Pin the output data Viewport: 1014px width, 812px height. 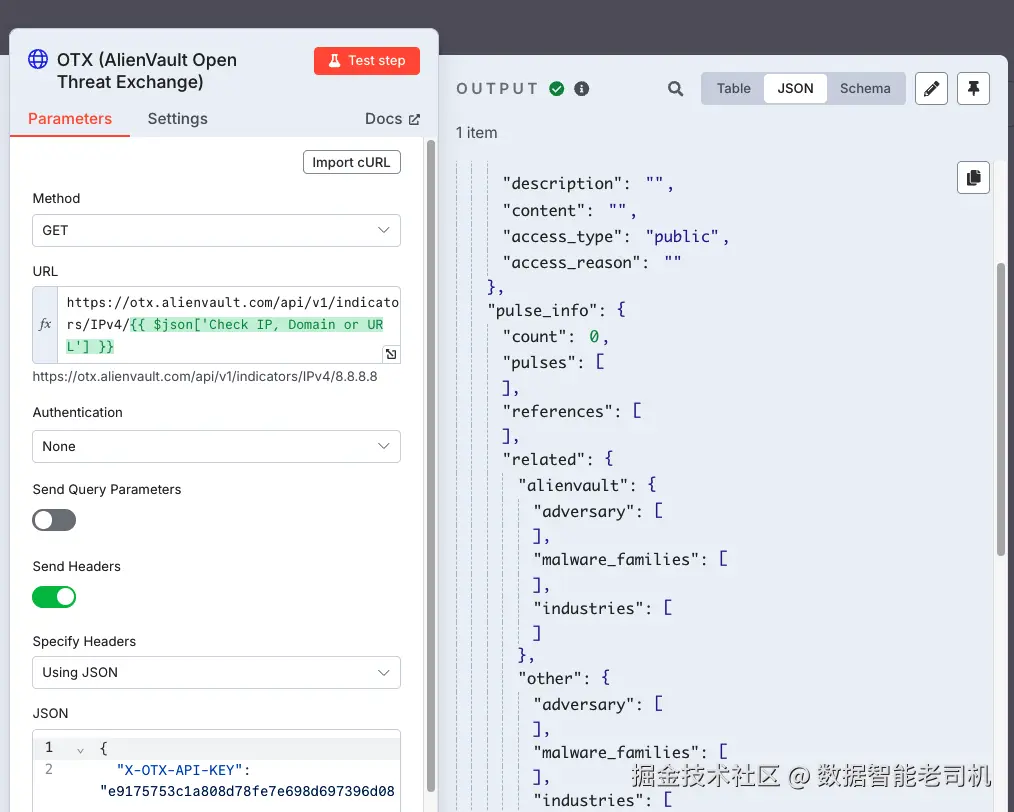[x=973, y=89]
